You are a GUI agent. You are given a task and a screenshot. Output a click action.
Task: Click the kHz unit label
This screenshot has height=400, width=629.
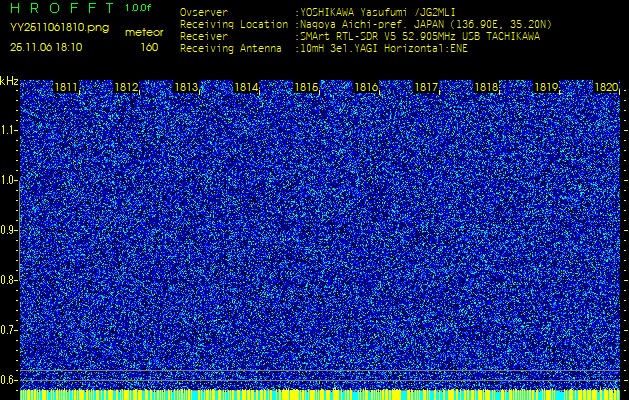pos(9,81)
